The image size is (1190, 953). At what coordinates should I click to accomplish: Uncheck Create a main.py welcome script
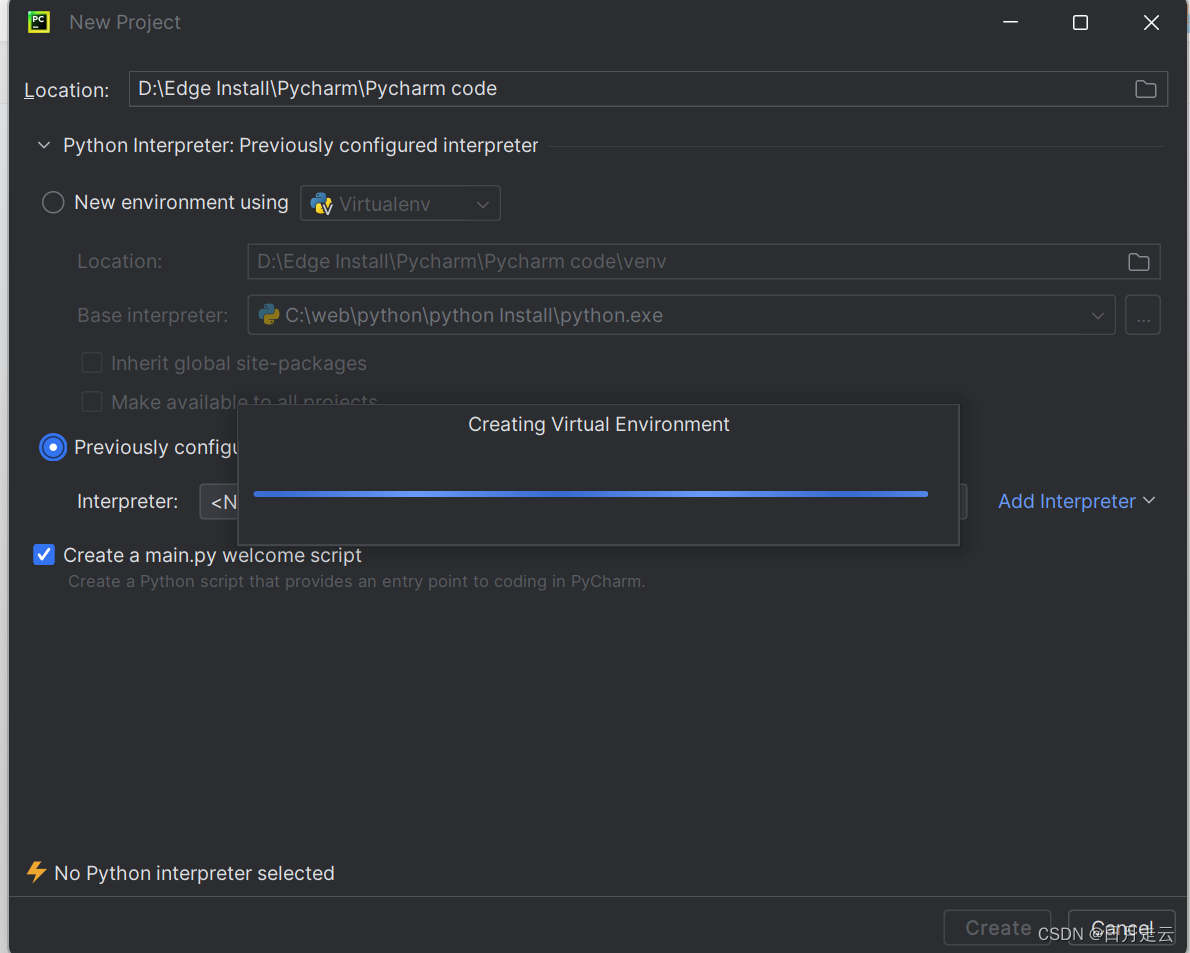tap(44, 555)
